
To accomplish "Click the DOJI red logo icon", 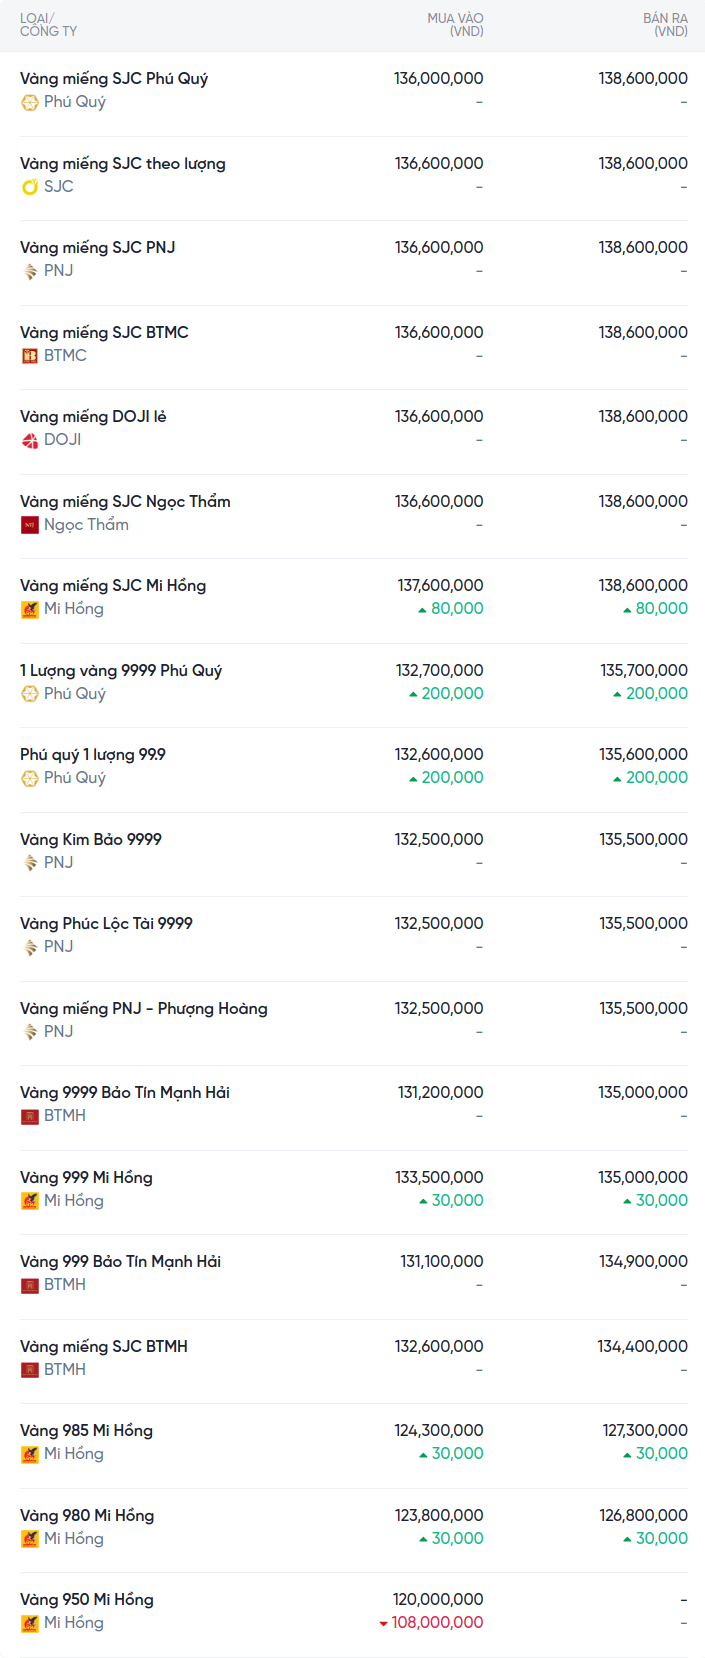I will click(30, 440).
